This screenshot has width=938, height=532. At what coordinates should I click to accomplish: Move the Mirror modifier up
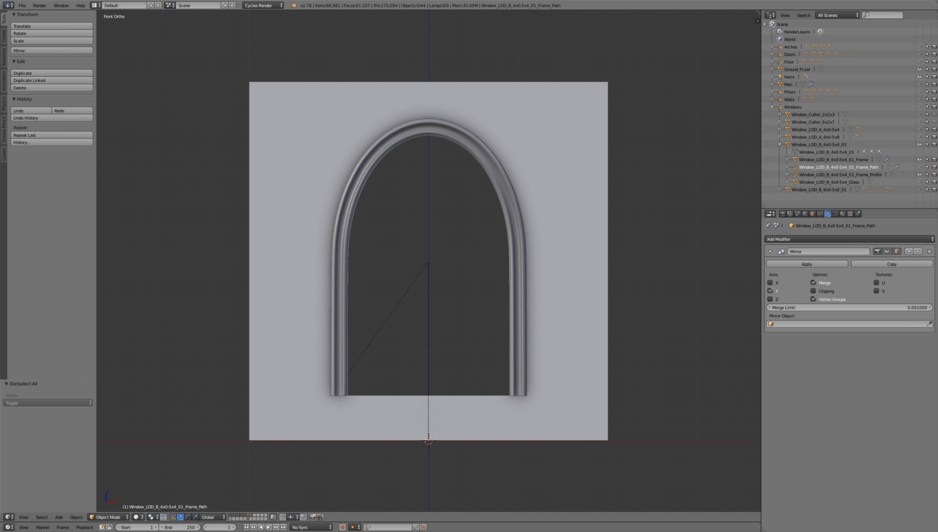coord(909,251)
